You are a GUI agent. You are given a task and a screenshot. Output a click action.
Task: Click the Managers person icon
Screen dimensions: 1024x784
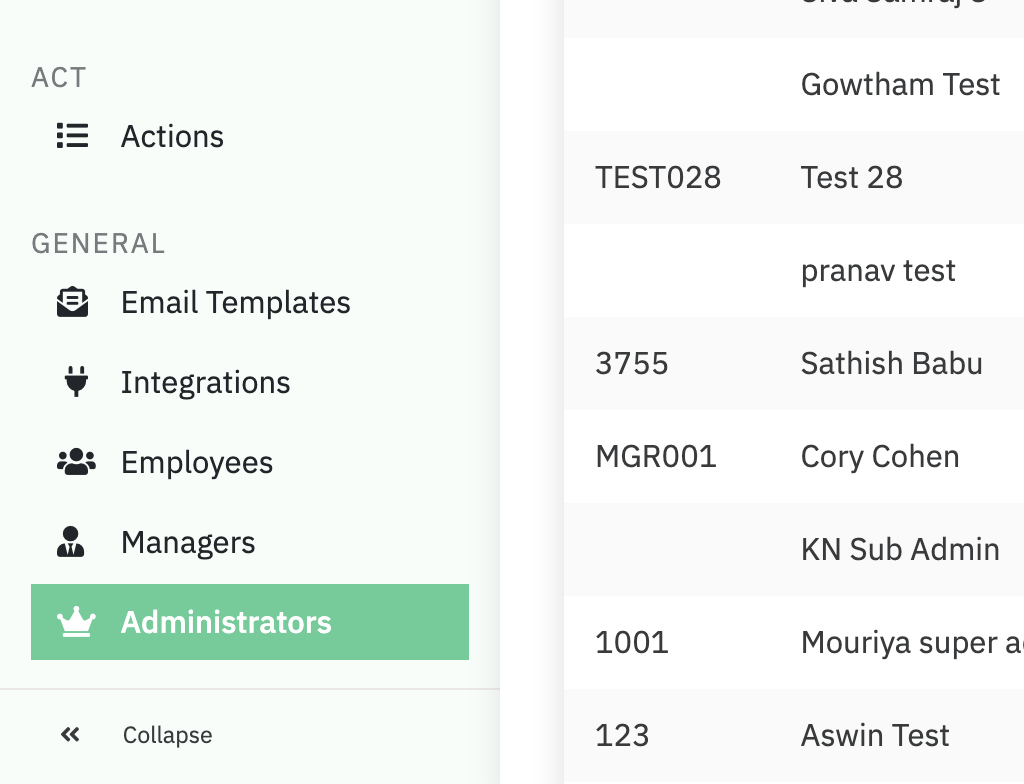(70, 542)
